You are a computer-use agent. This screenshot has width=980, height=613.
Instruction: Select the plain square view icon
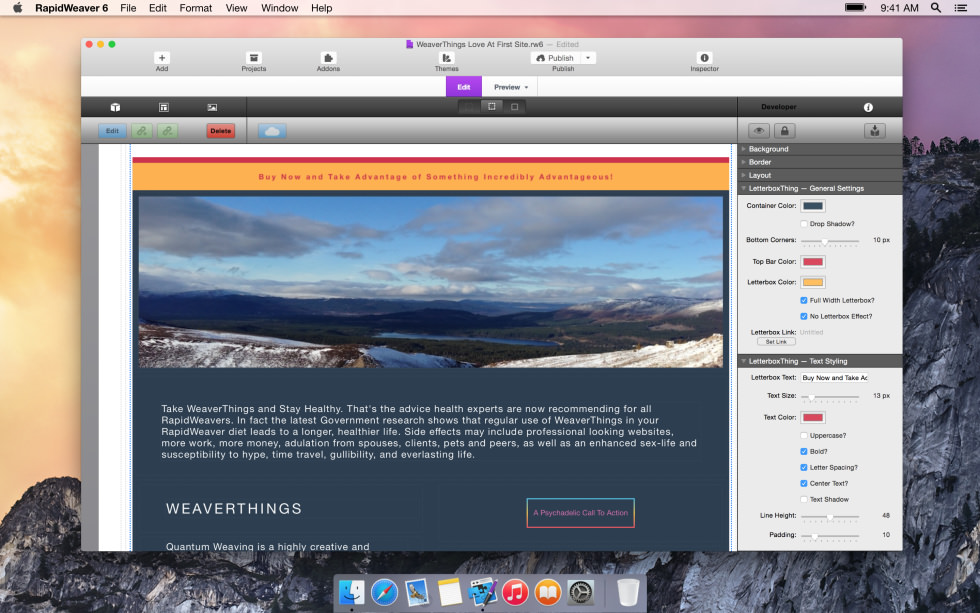coord(514,107)
